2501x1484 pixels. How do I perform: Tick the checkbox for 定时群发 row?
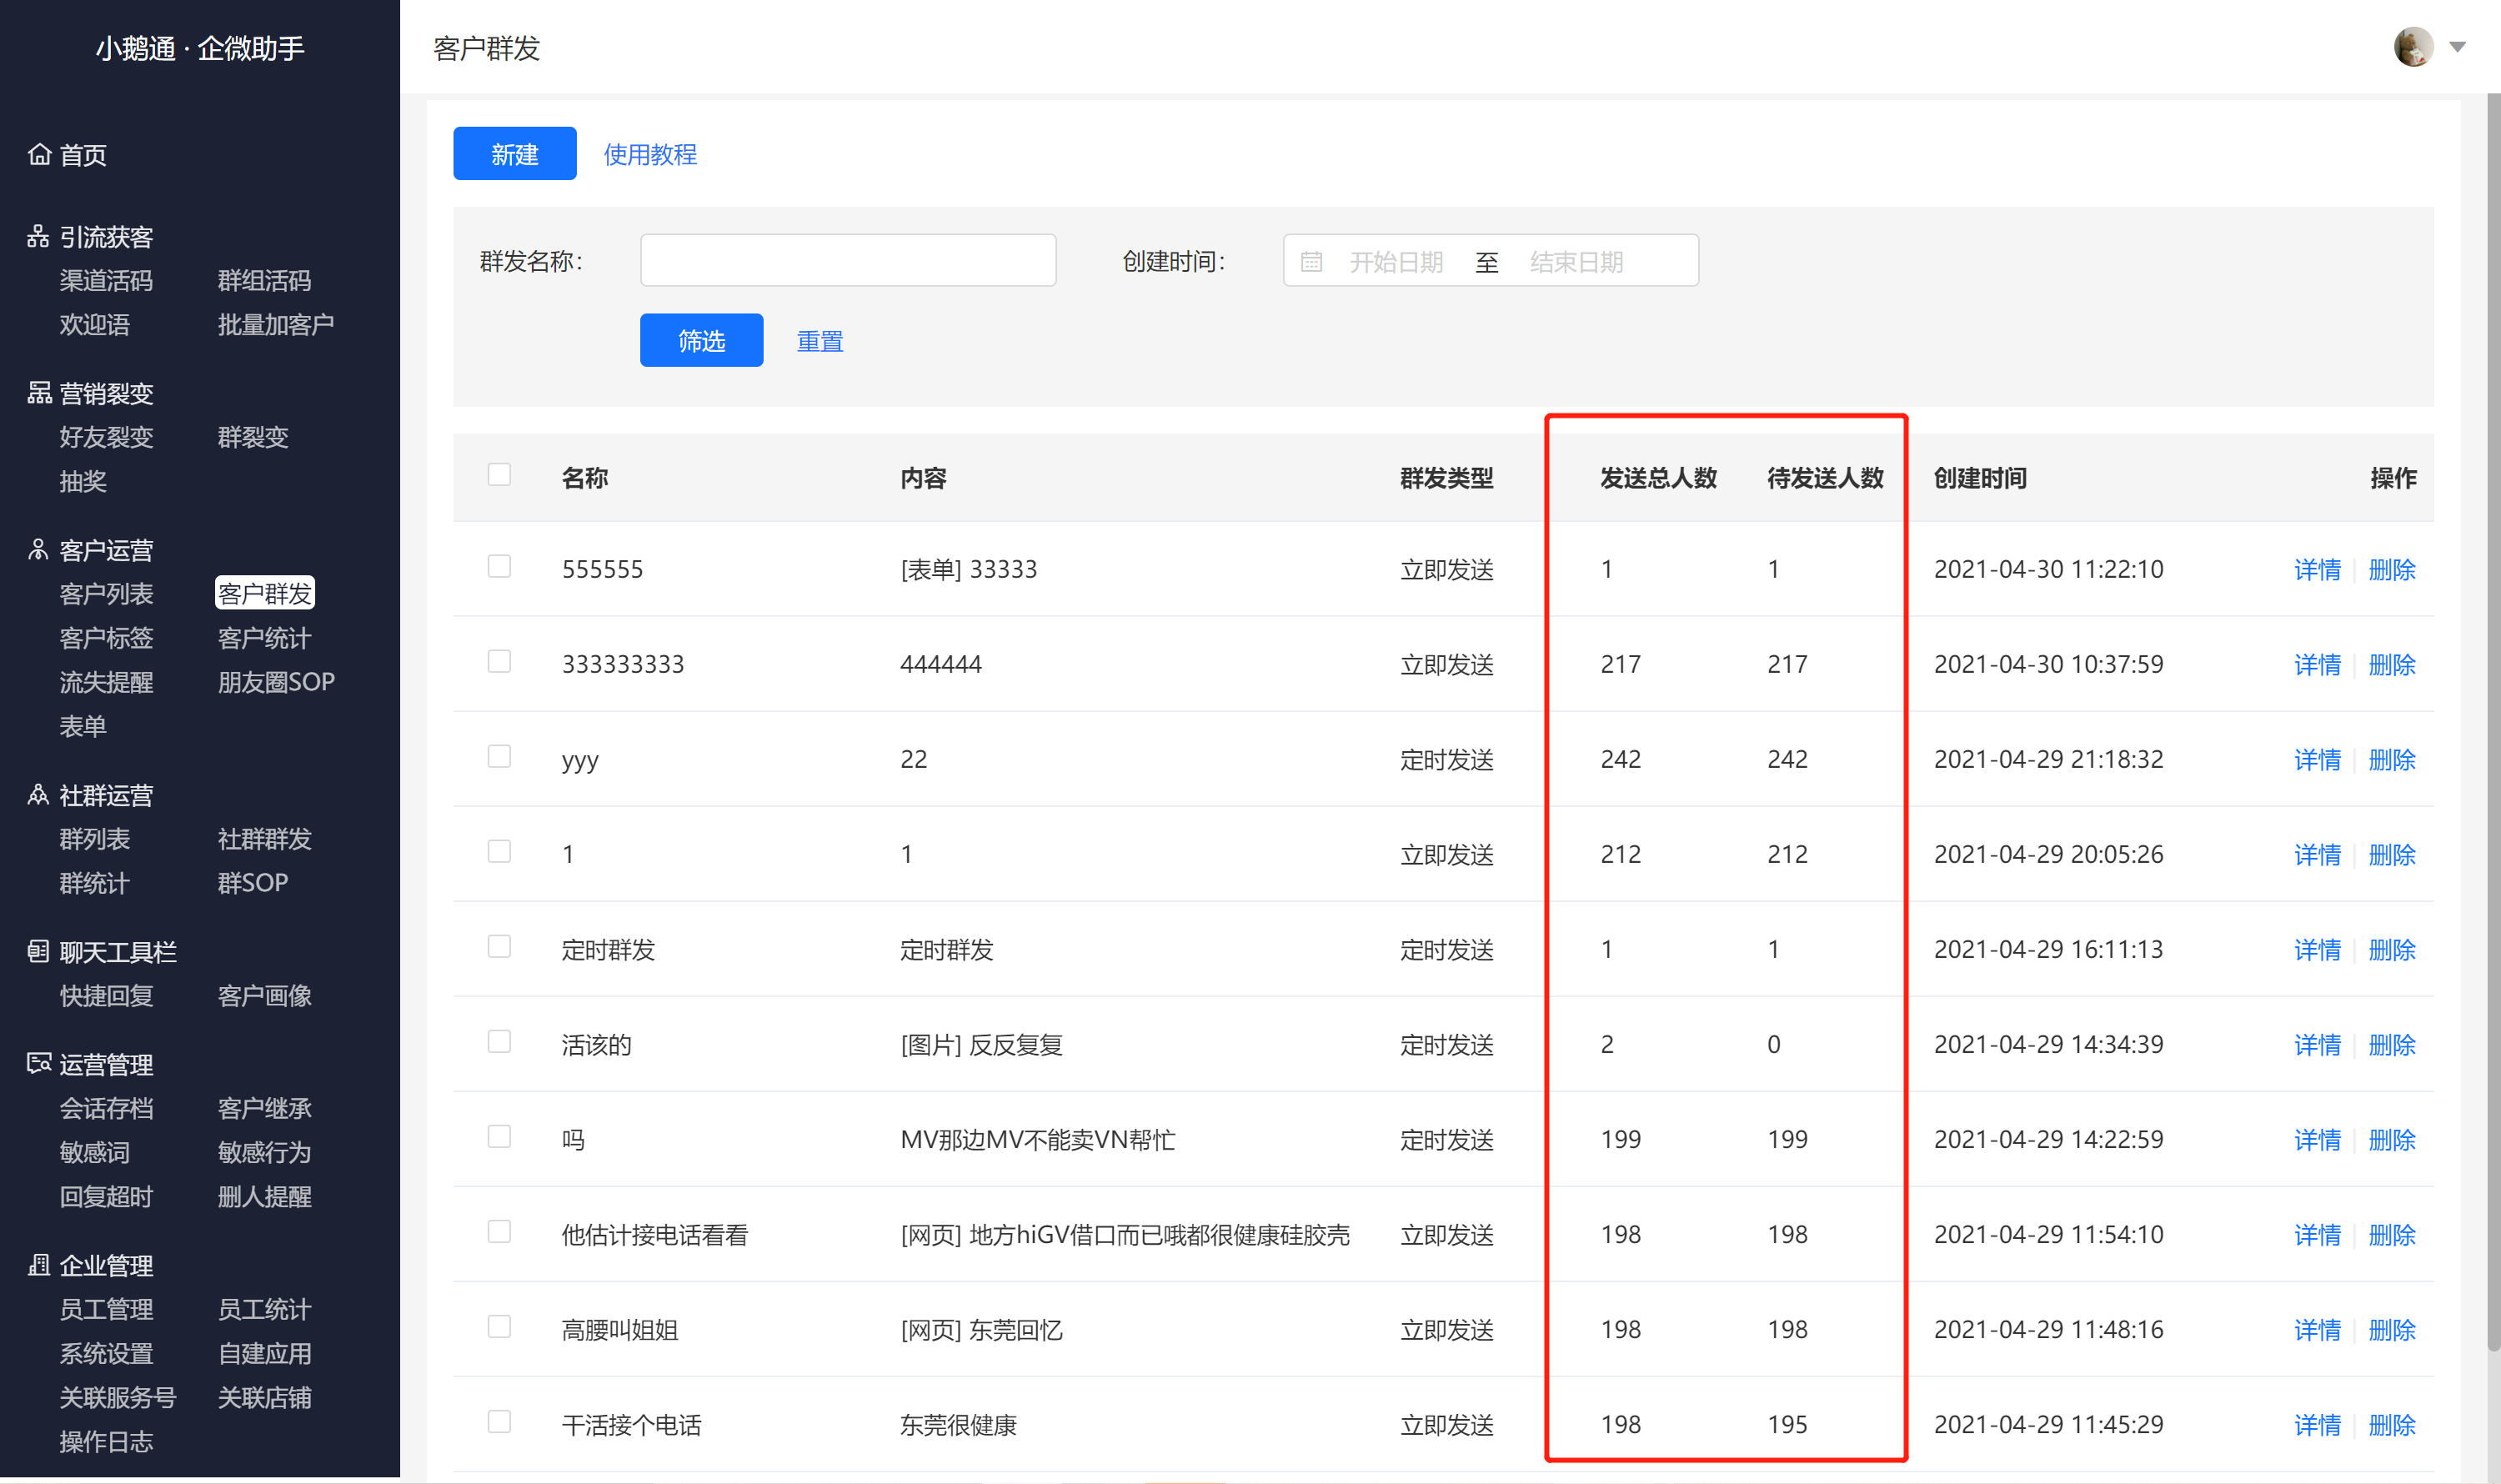[x=499, y=946]
